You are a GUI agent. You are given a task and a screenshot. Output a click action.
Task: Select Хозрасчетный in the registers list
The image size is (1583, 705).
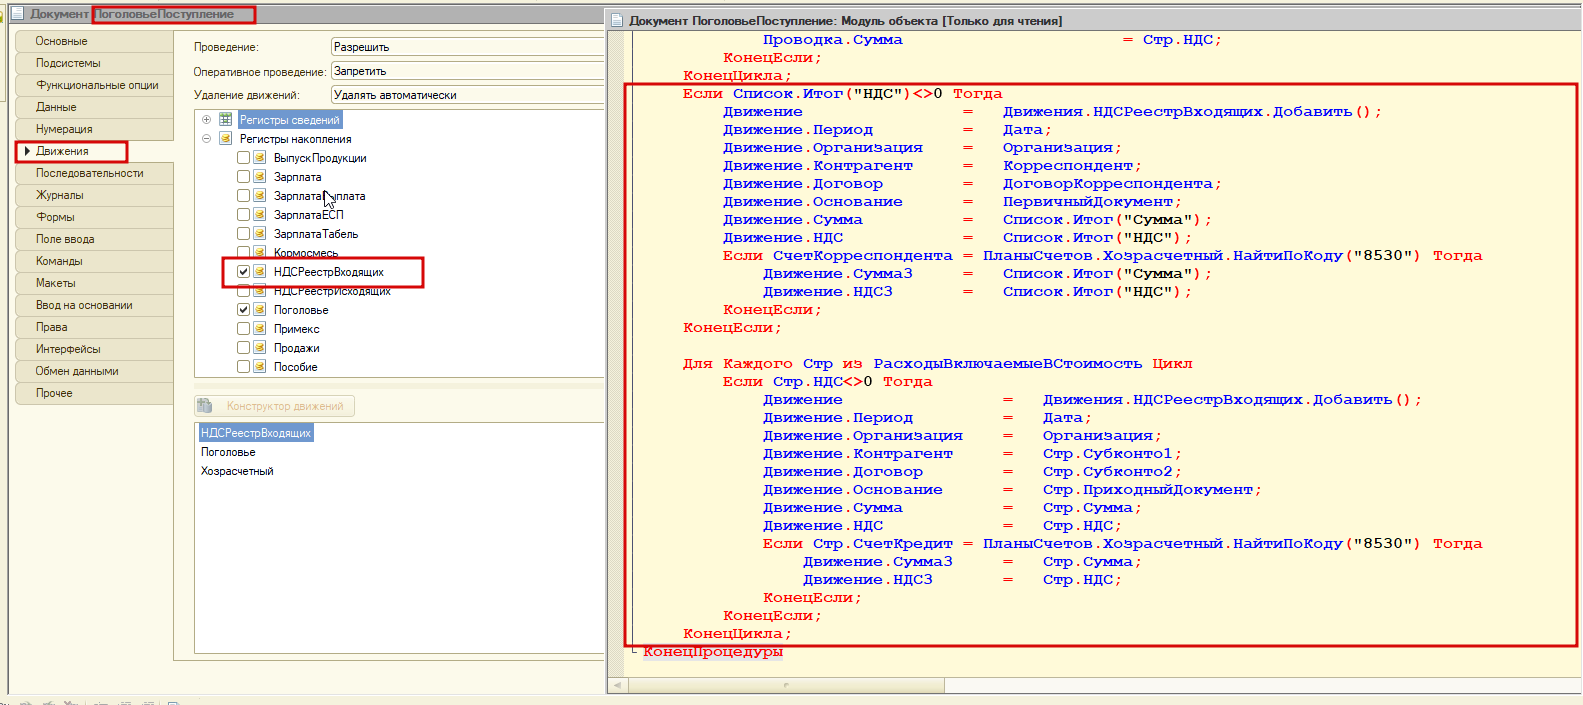click(237, 471)
